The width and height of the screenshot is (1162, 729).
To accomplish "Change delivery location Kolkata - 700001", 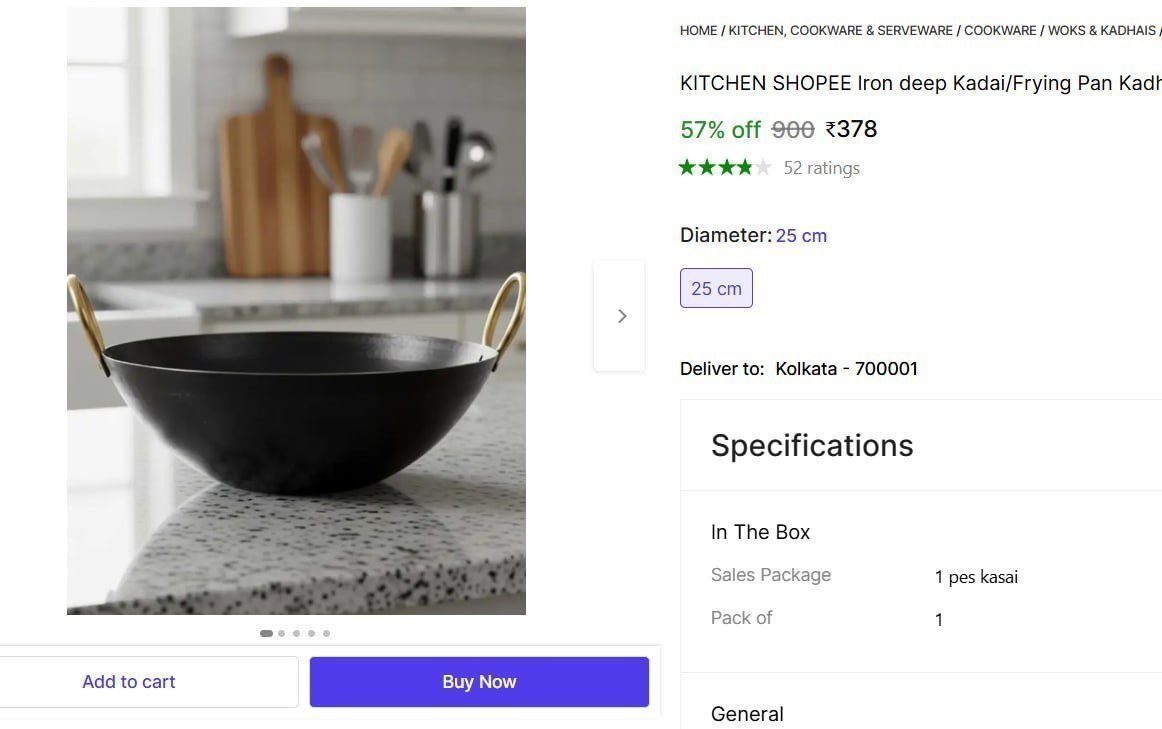I will coord(846,369).
